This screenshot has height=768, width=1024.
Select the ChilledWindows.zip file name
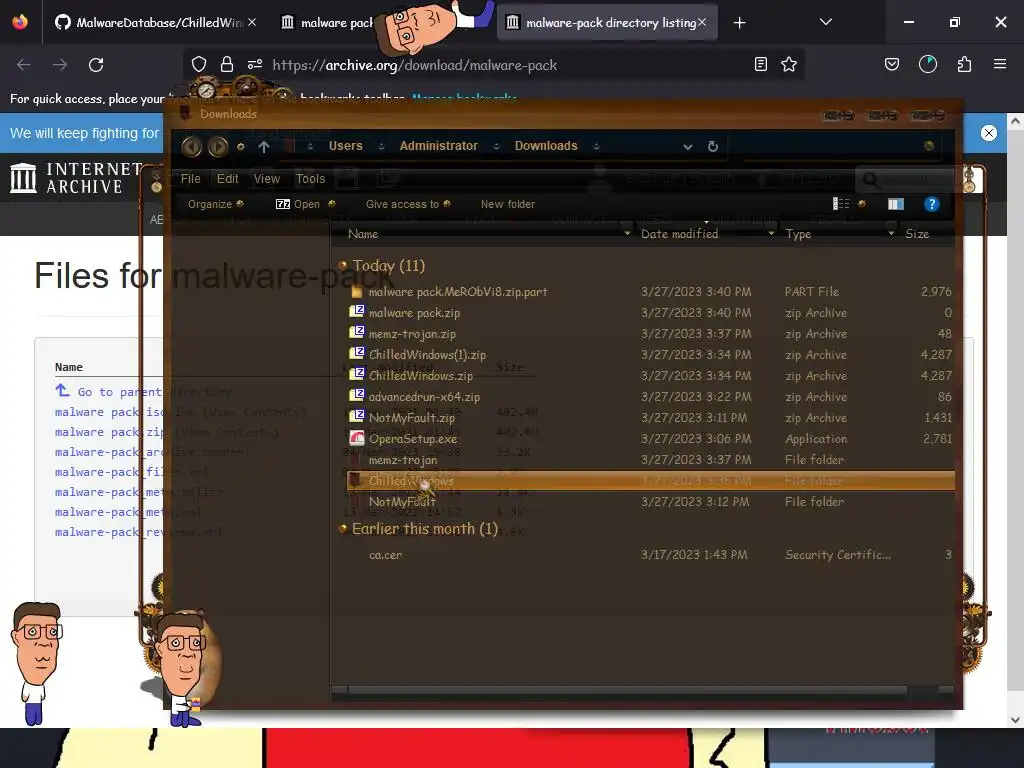point(421,376)
